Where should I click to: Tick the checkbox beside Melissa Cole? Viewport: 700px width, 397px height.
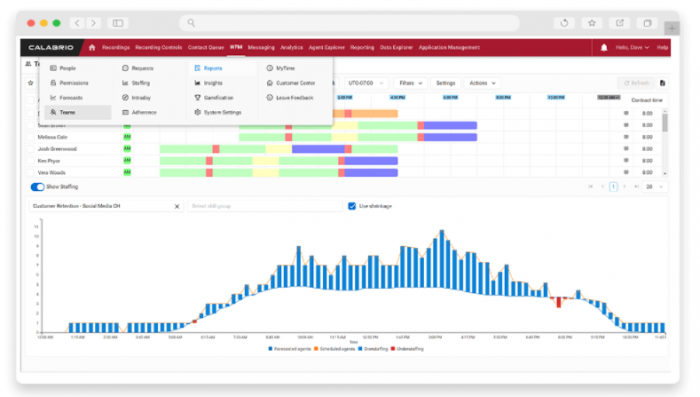[x=30, y=137]
